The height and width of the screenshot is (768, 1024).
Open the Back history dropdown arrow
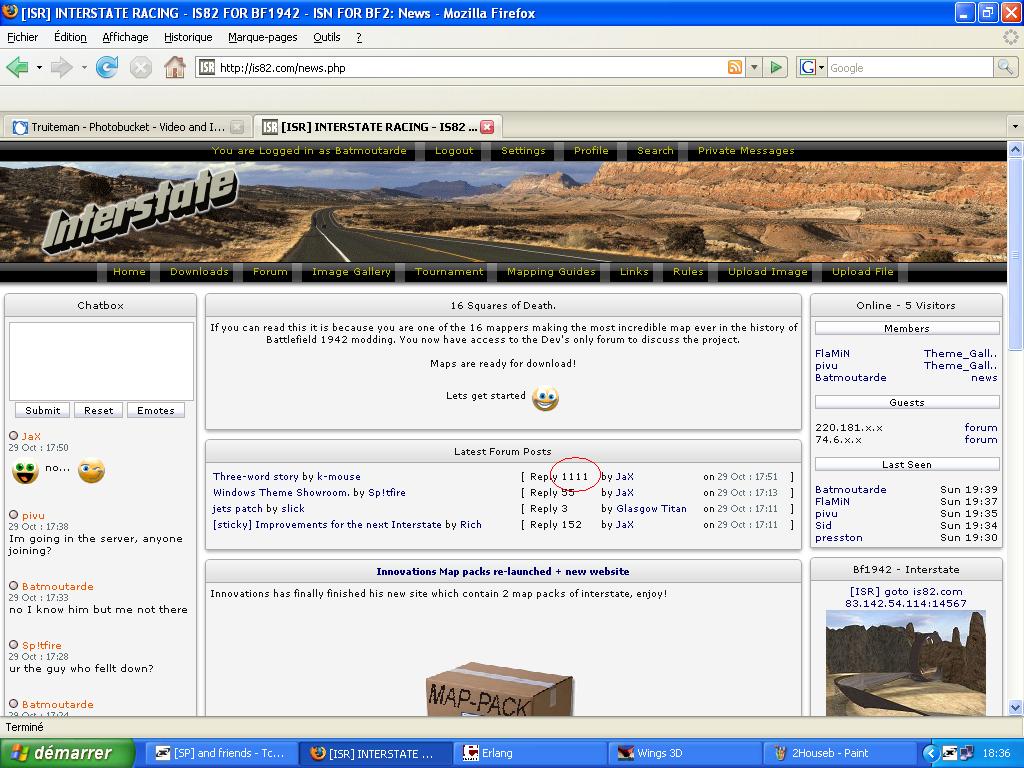pyautogui.click(x=39, y=67)
